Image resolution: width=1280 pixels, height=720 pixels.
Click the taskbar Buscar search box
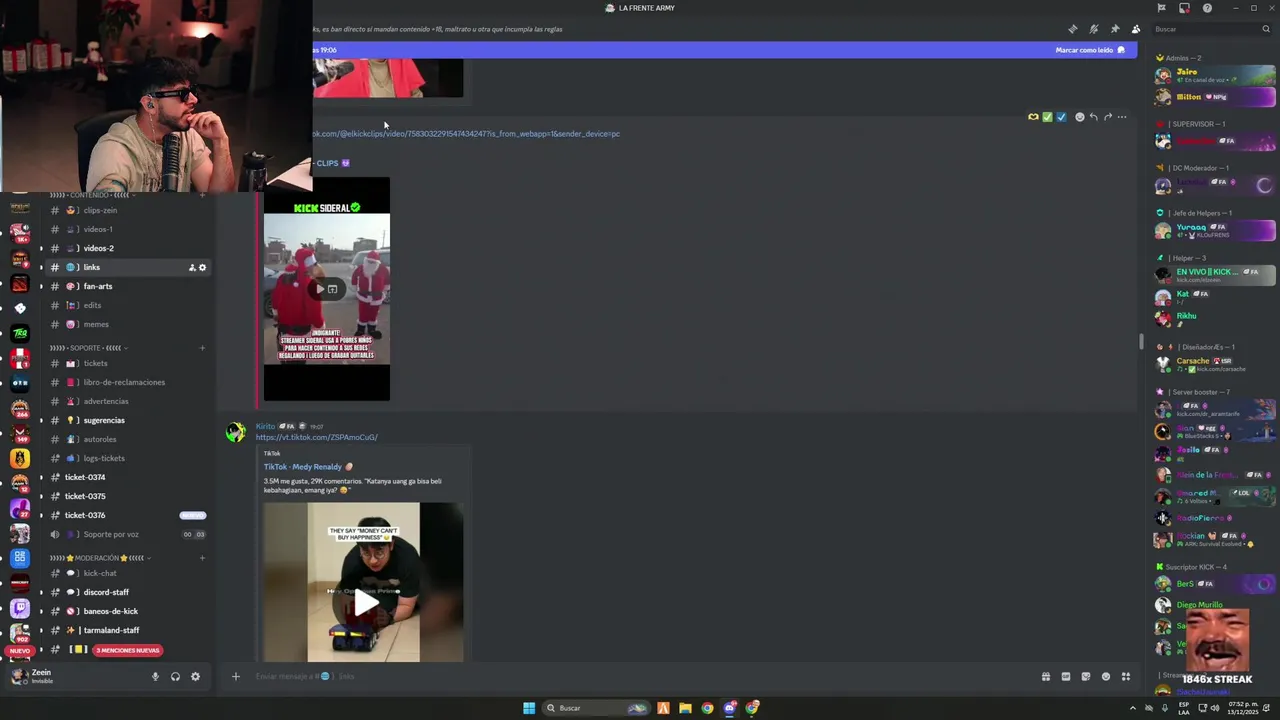(596, 708)
